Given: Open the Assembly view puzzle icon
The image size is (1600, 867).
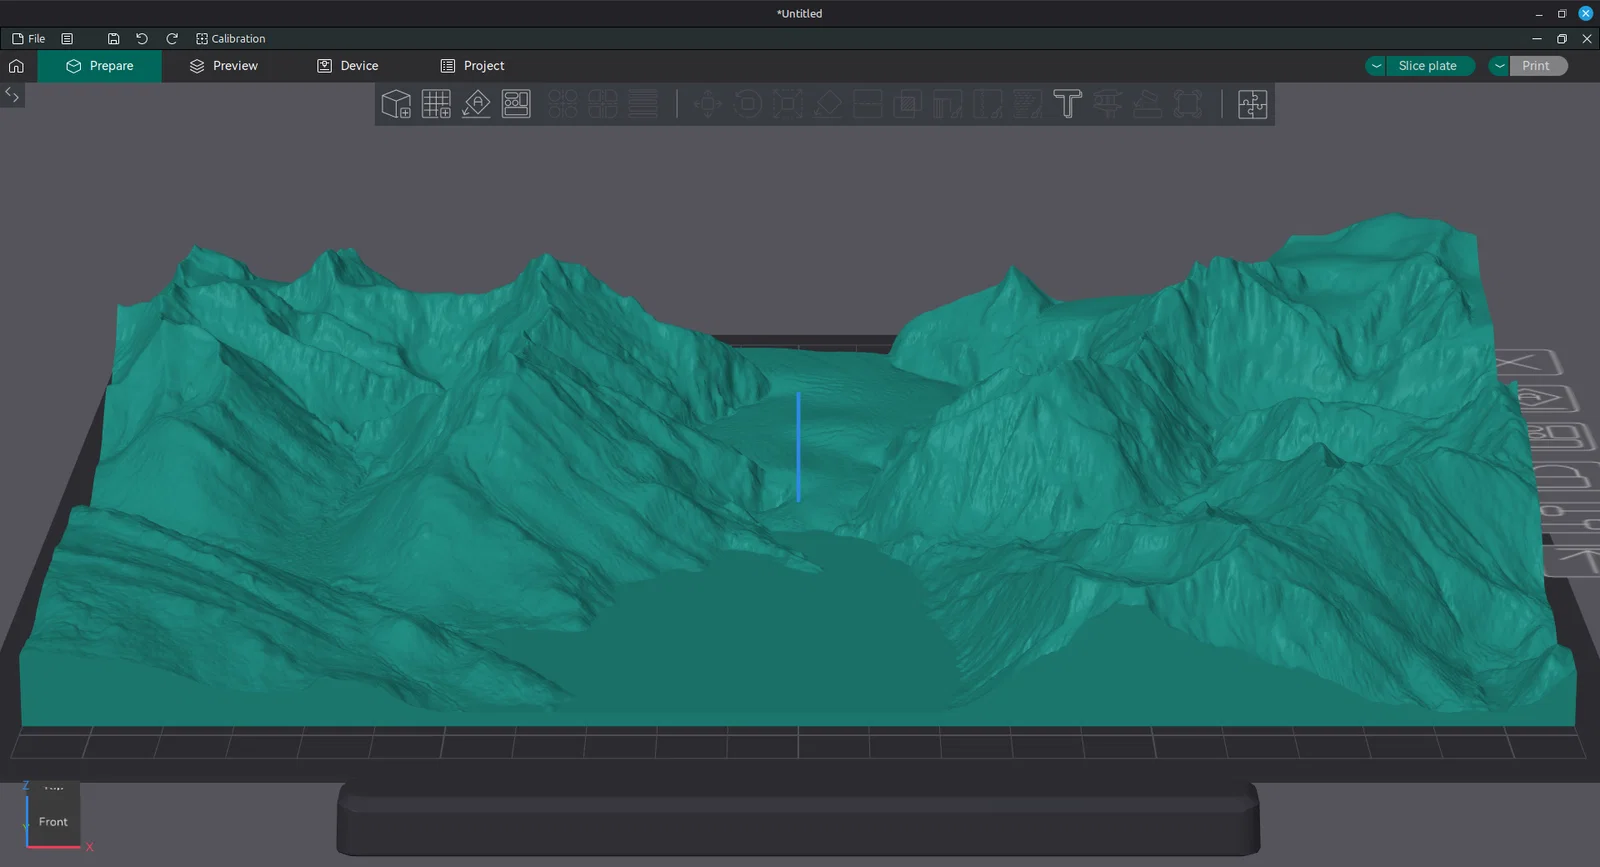Looking at the screenshot, I should 1252,104.
